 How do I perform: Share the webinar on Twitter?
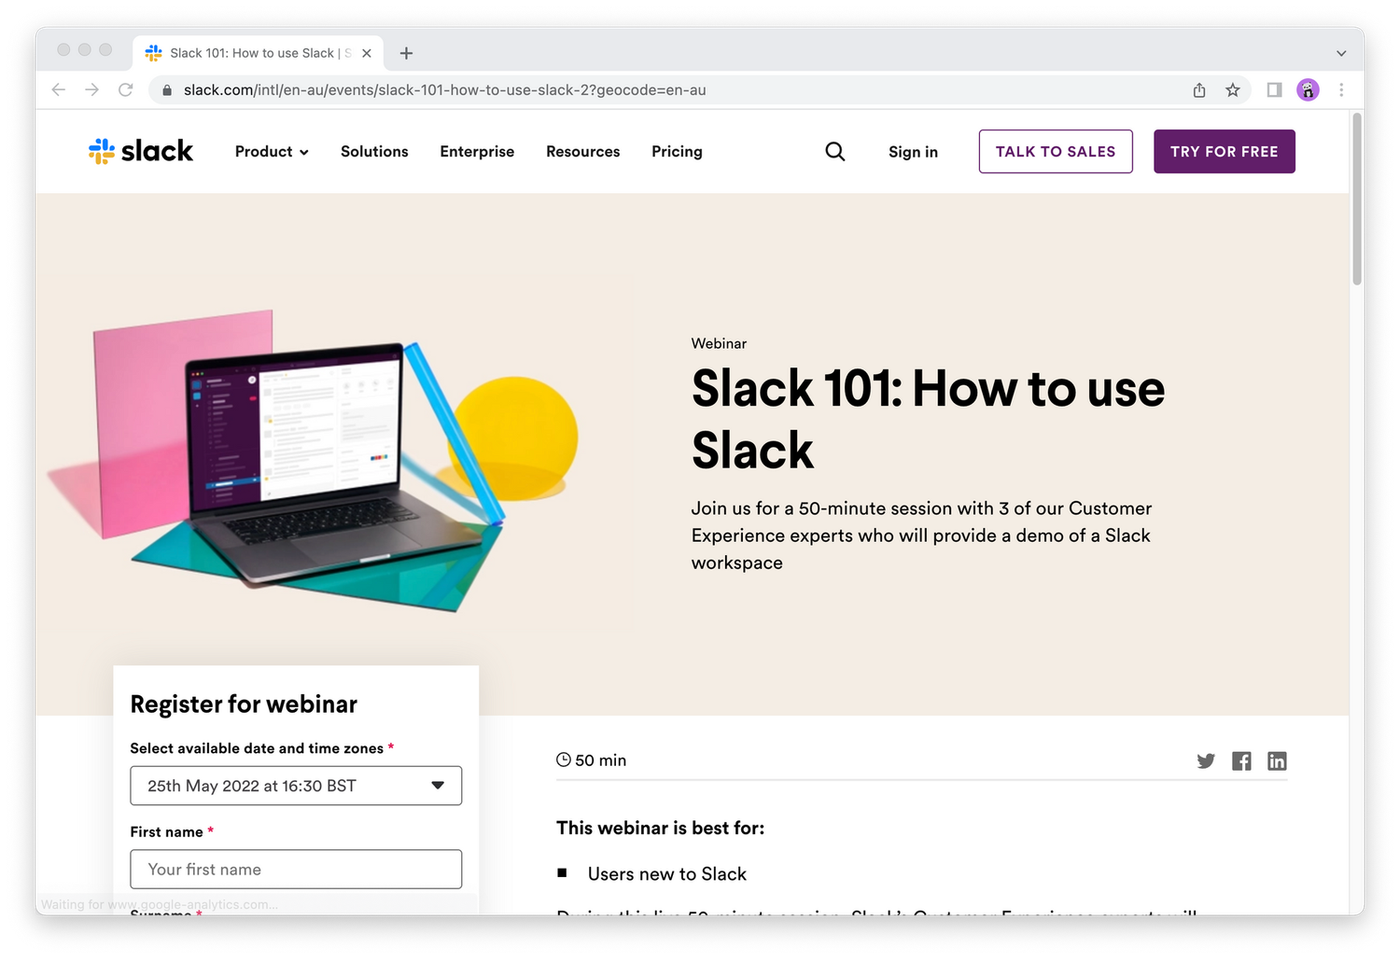pos(1205,761)
